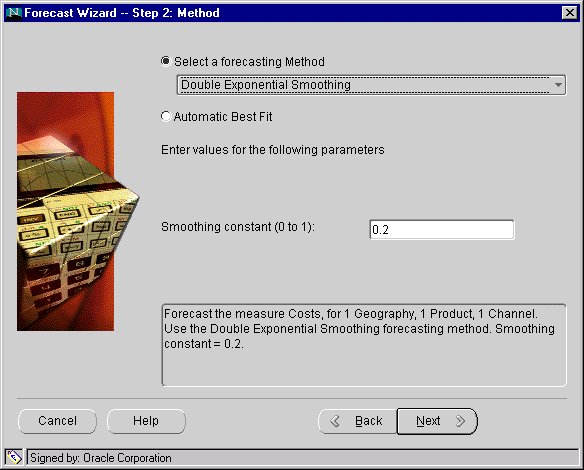Click the left chevron icon on Back
Image resolution: width=584 pixels, height=470 pixels.
(x=335, y=421)
